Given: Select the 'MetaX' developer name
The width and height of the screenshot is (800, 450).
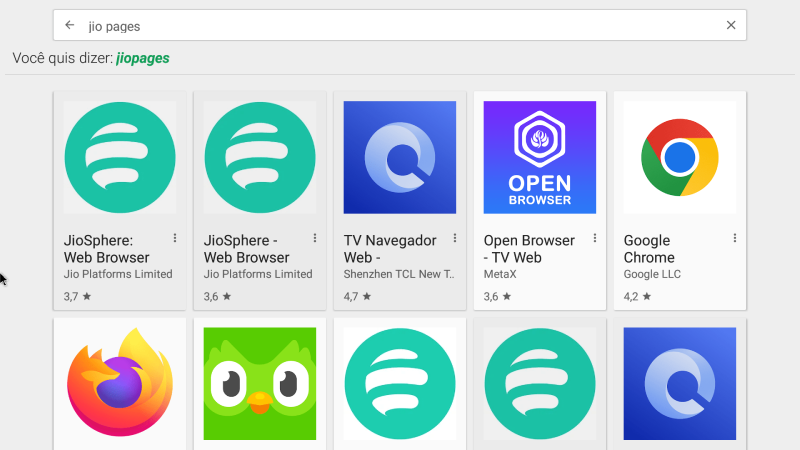Looking at the screenshot, I should [x=500, y=274].
